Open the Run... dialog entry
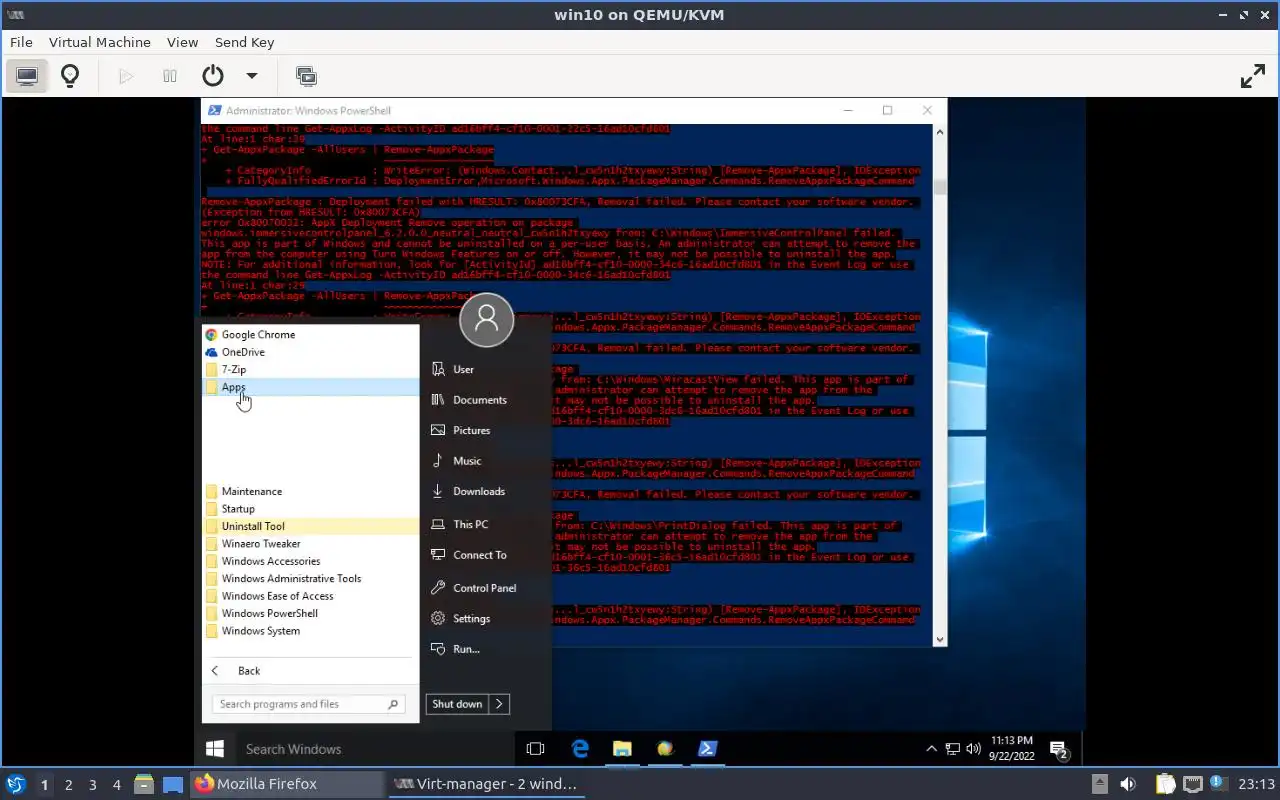 point(486,649)
